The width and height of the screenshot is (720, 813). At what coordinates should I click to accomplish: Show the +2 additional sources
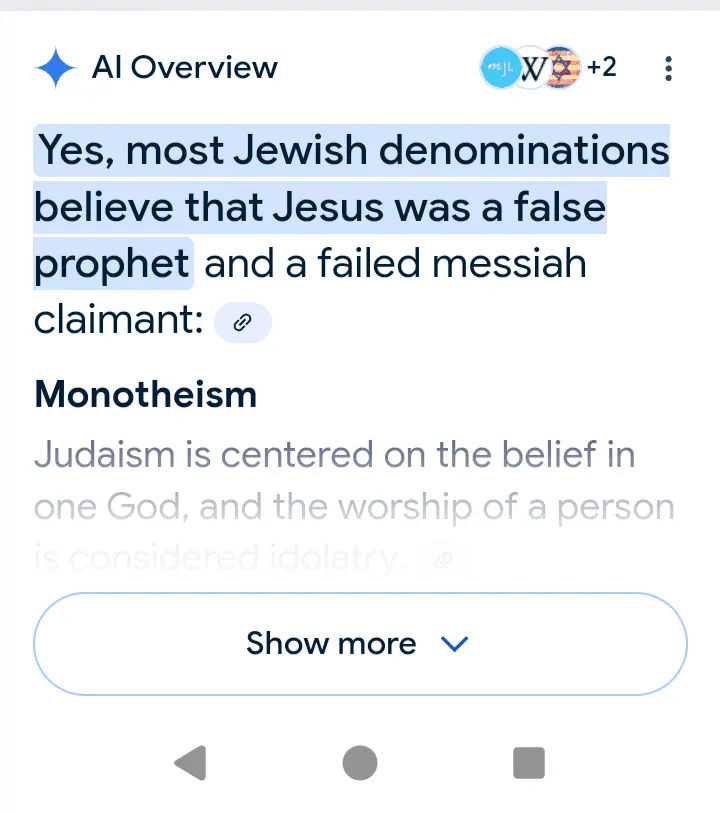602,68
